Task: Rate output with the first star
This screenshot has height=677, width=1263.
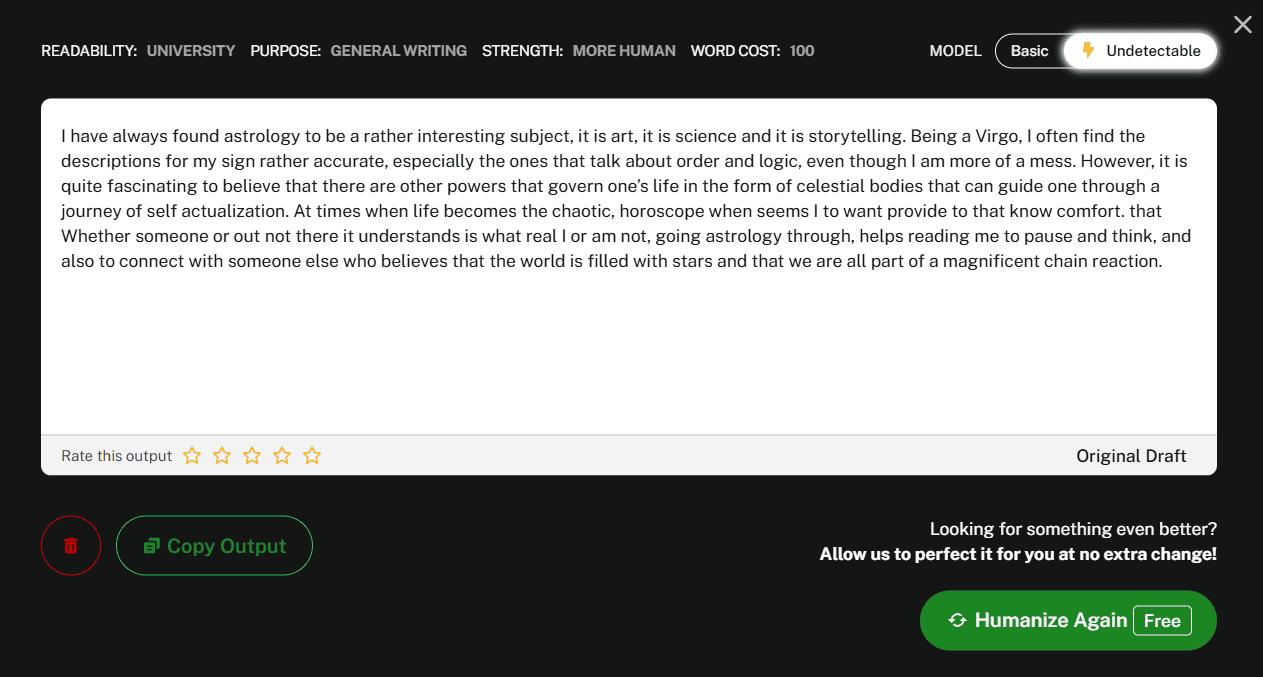Action: (x=192, y=456)
